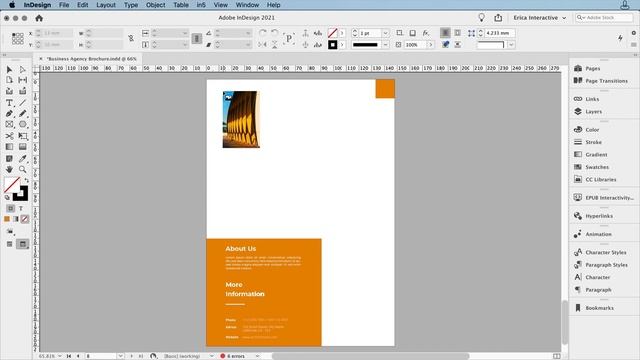Select the Pencil tool
This screenshot has width=640, height=360.
22,113
